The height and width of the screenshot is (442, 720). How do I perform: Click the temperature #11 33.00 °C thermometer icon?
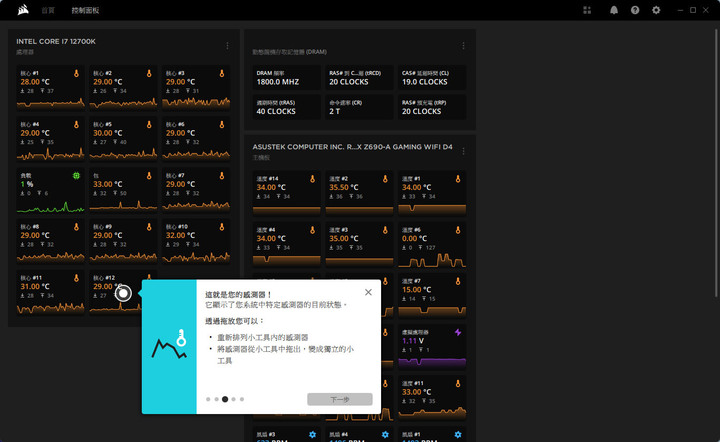coord(458,384)
